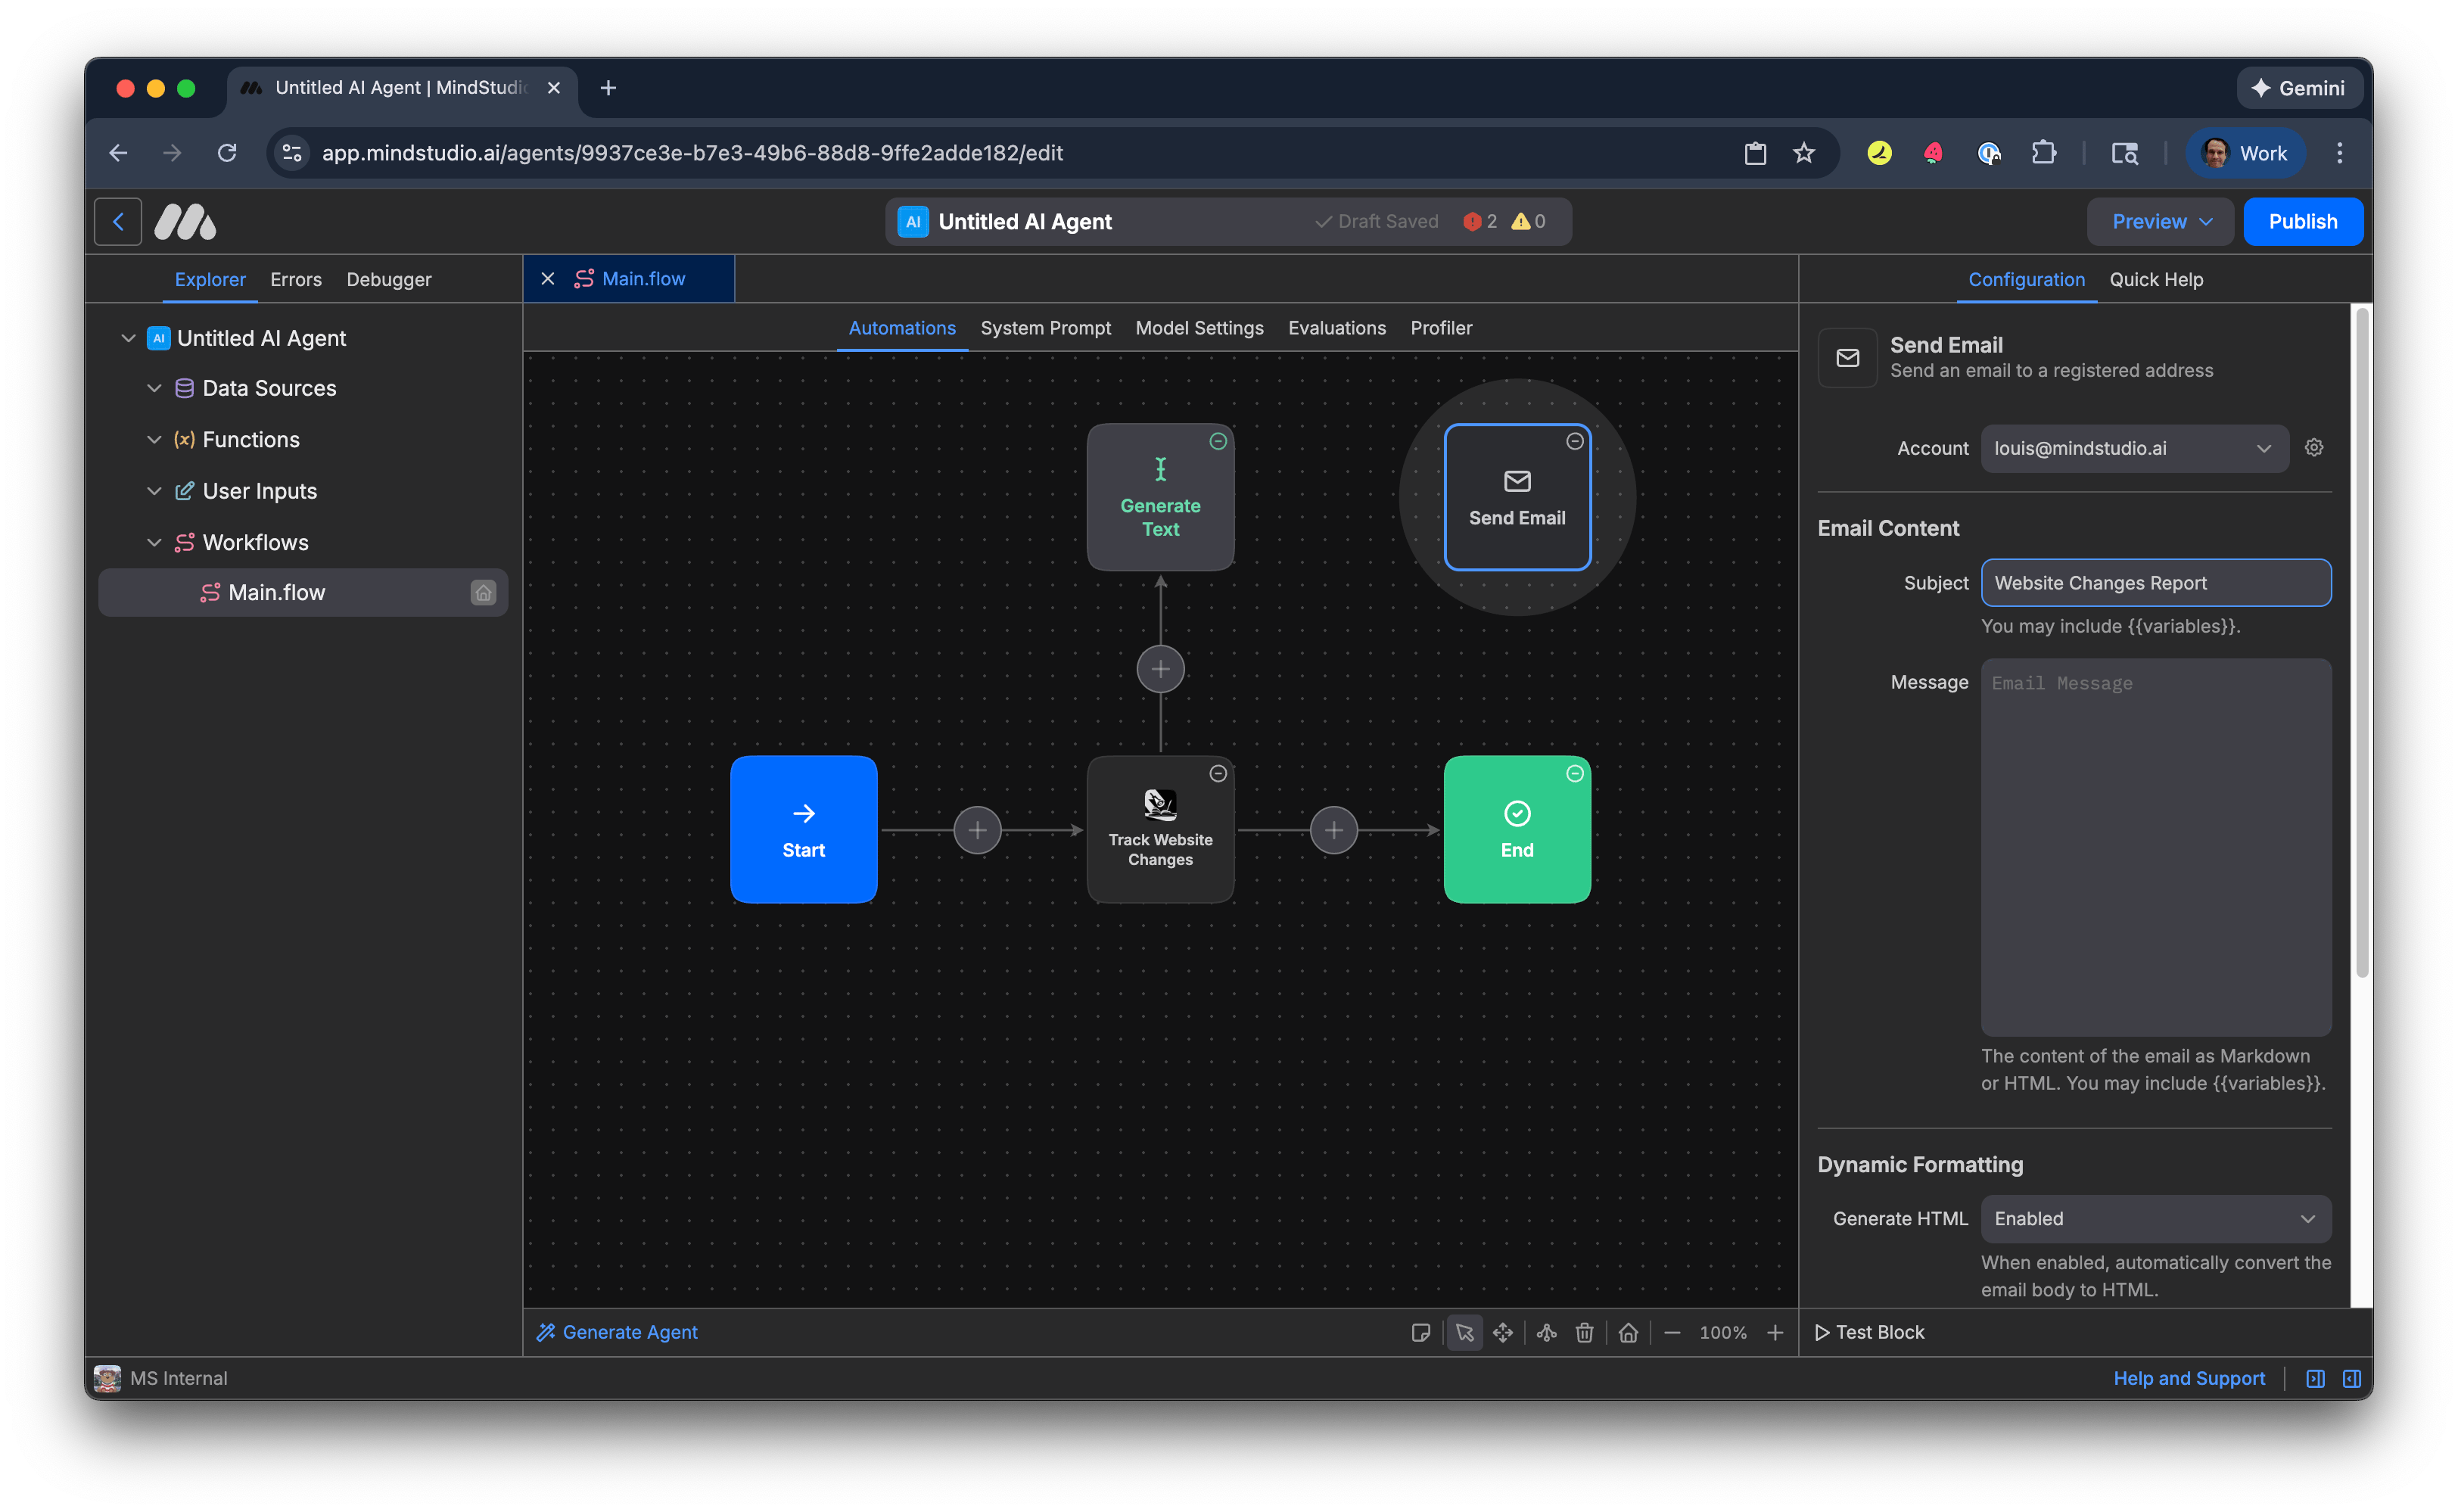Open the Debugger tab

pyautogui.click(x=388, y=279)
